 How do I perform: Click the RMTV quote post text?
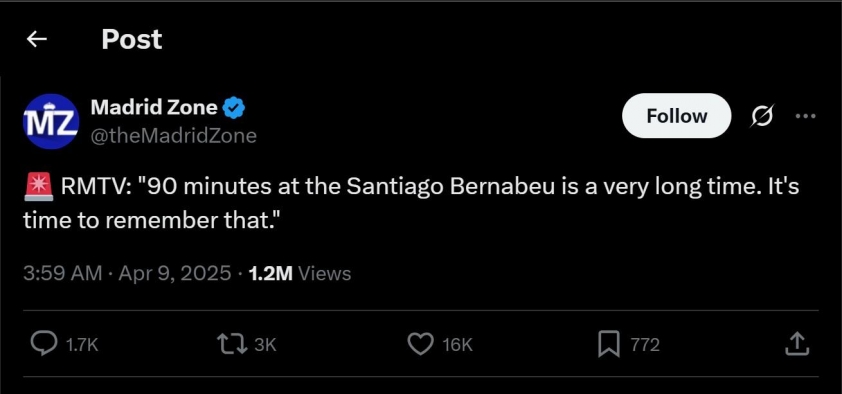point(411,203)
